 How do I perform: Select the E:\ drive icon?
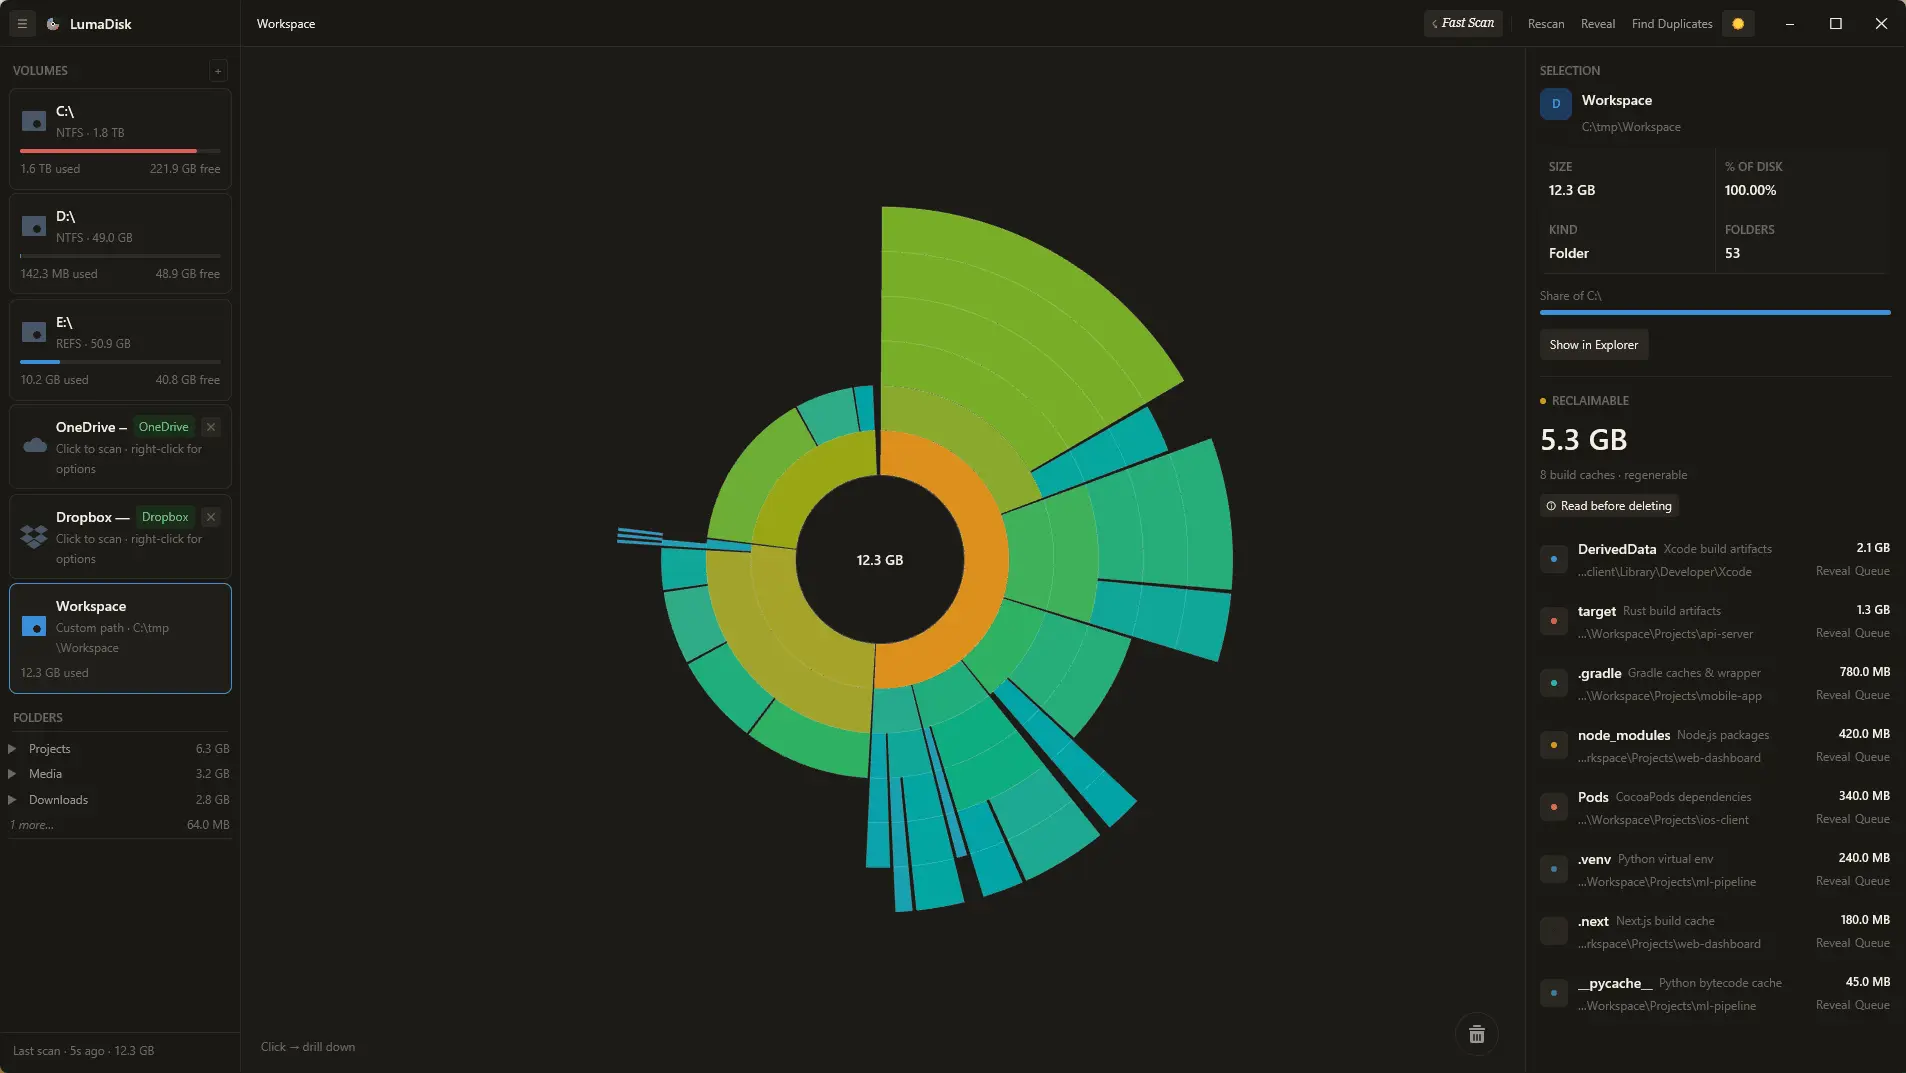coord(34,332)
